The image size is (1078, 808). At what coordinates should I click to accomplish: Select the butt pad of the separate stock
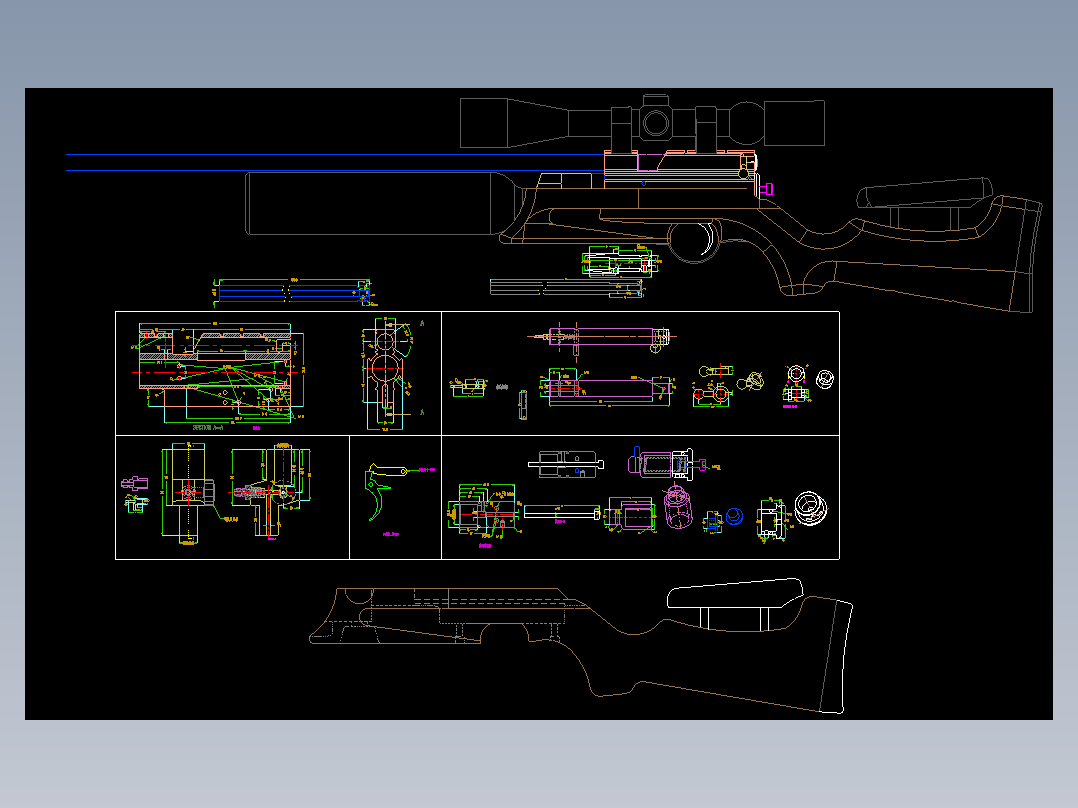836,657
